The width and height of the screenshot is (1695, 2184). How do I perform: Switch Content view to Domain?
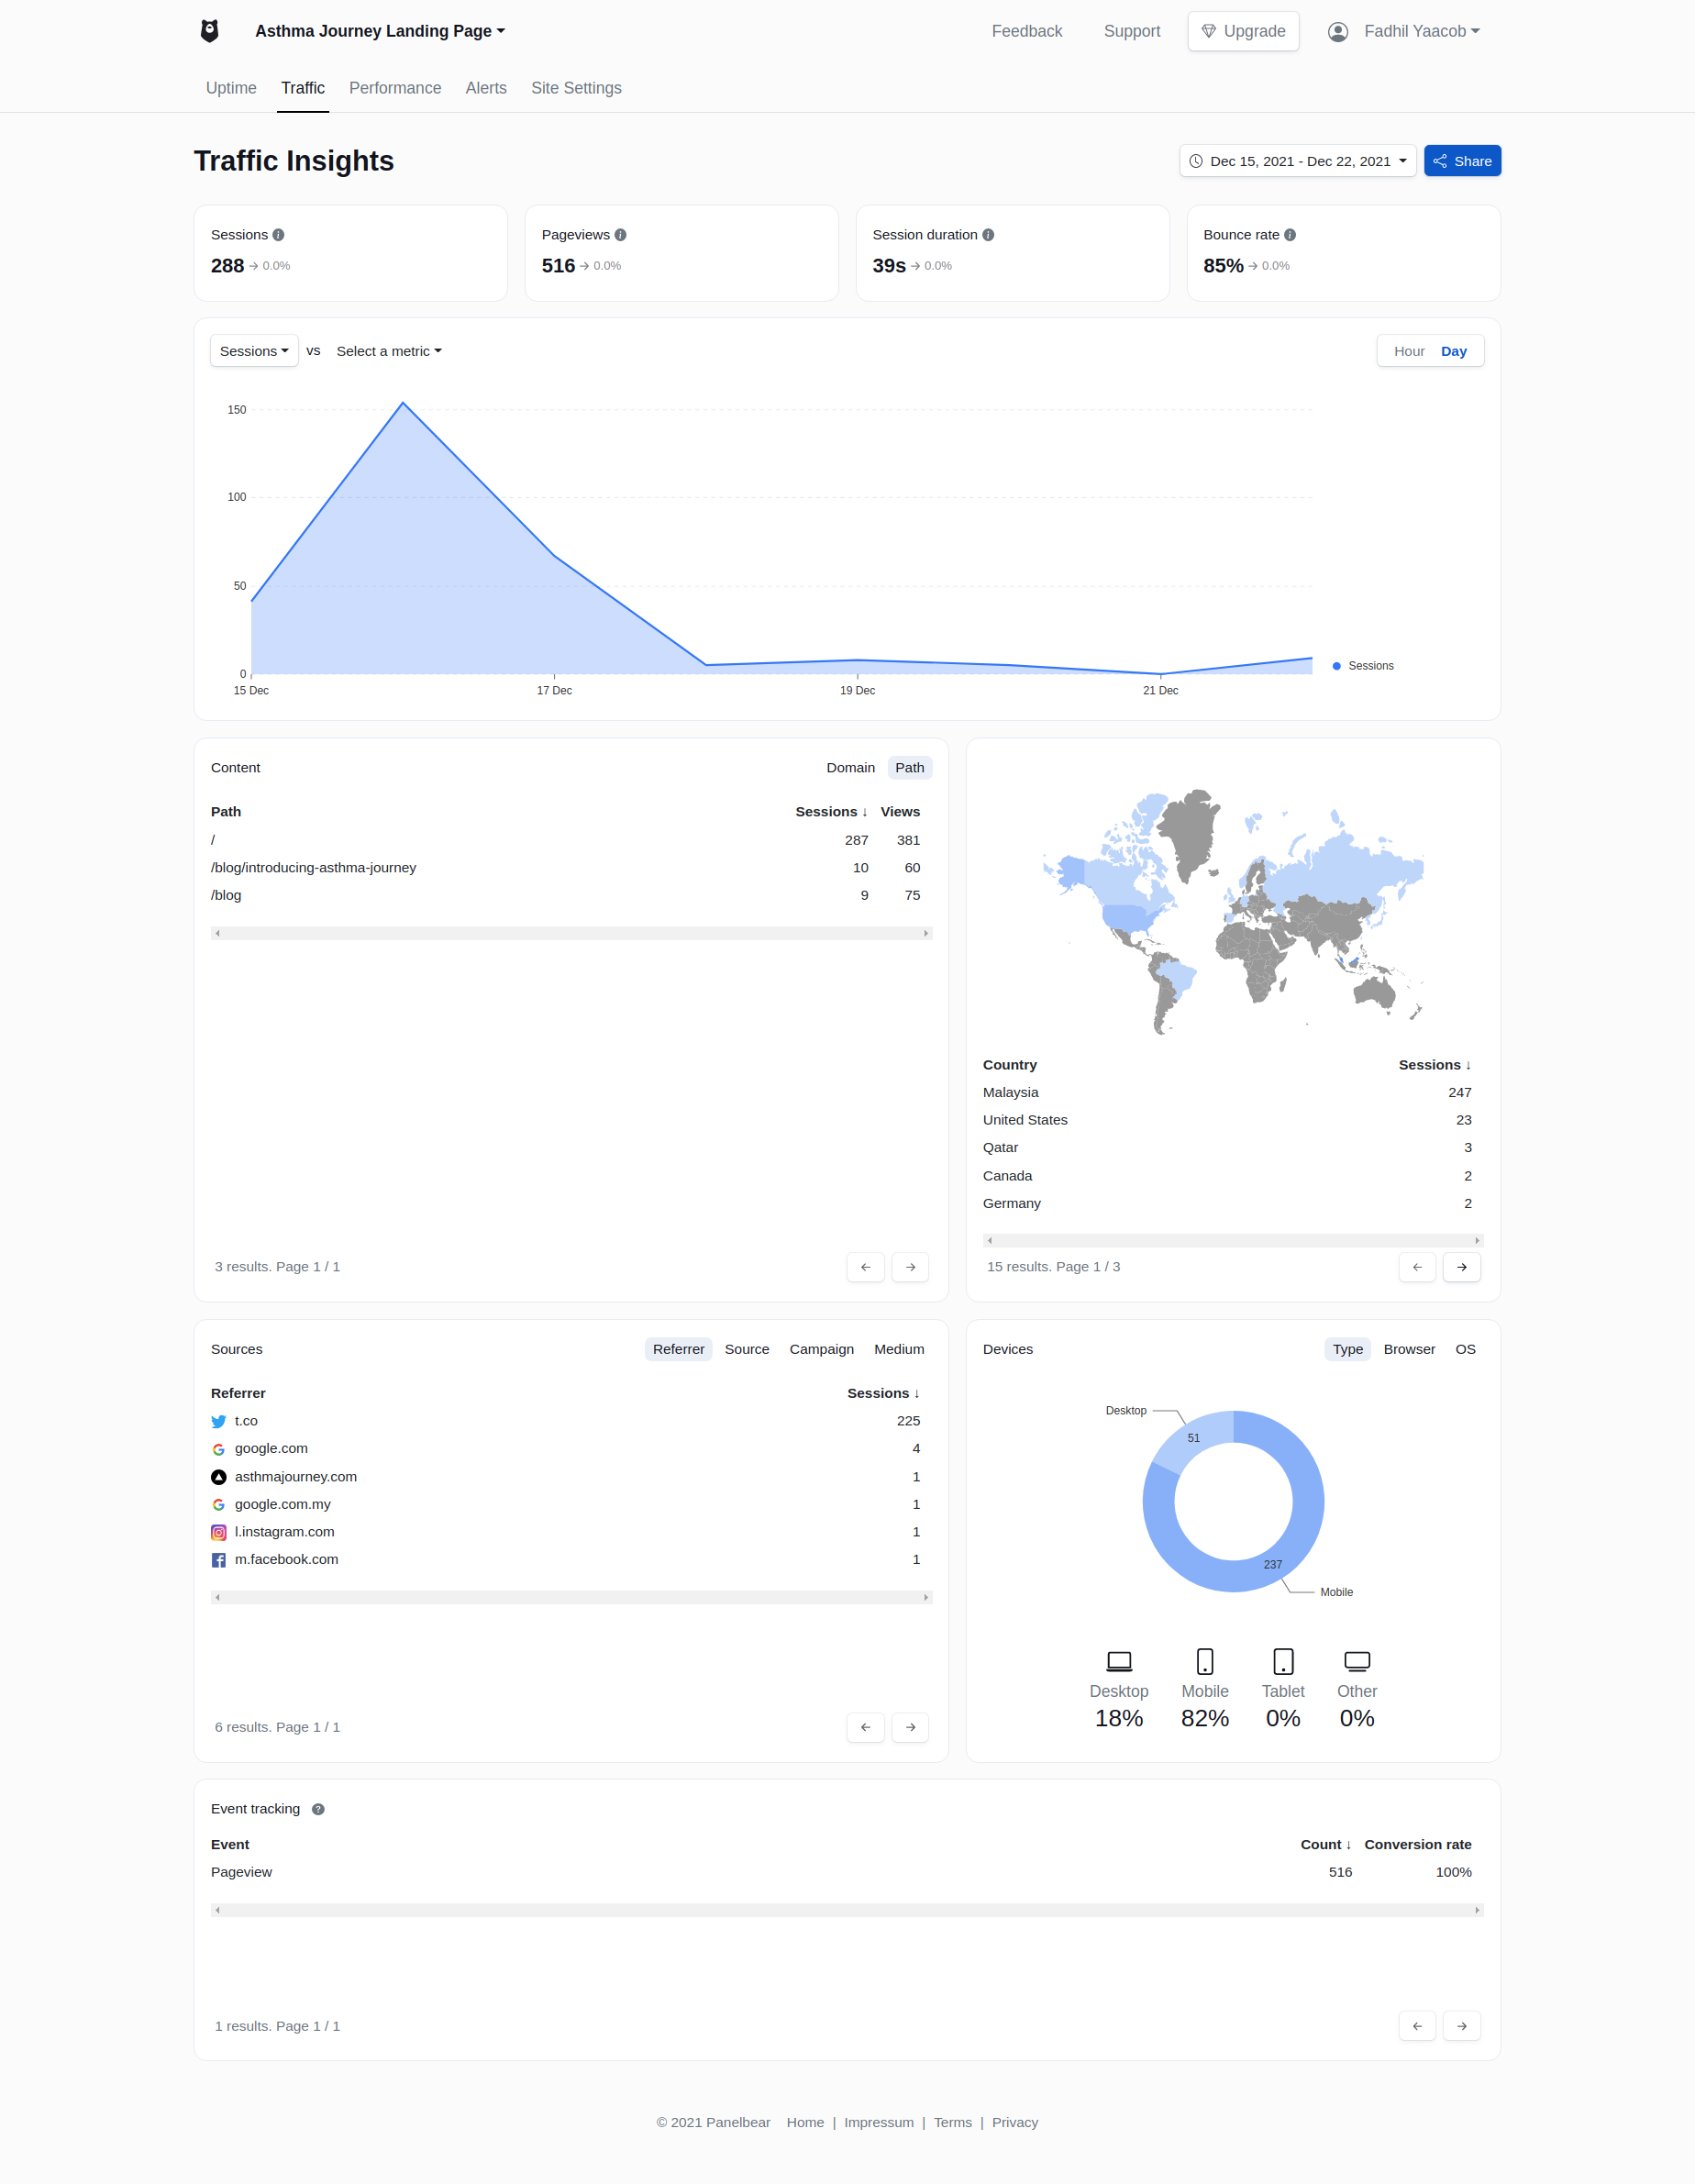point(851,767)
